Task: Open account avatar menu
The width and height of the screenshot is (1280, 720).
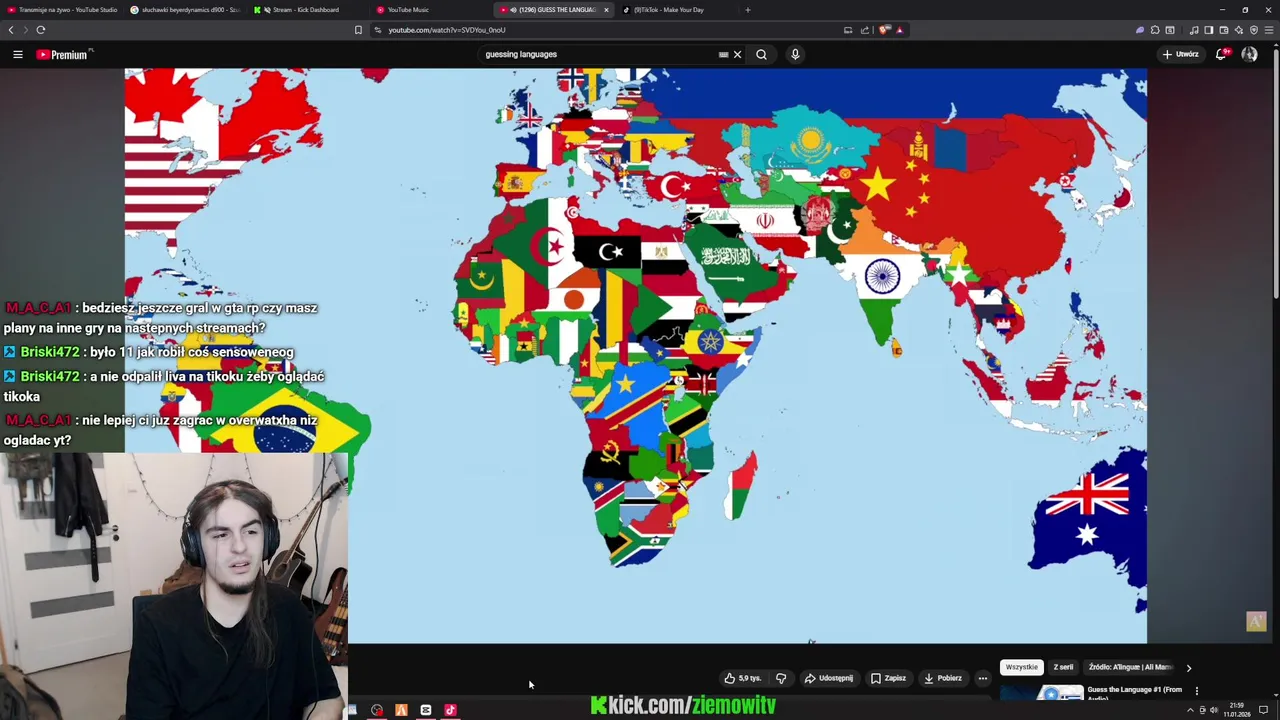Action: pyautogui.click(x=1249, y=54)
